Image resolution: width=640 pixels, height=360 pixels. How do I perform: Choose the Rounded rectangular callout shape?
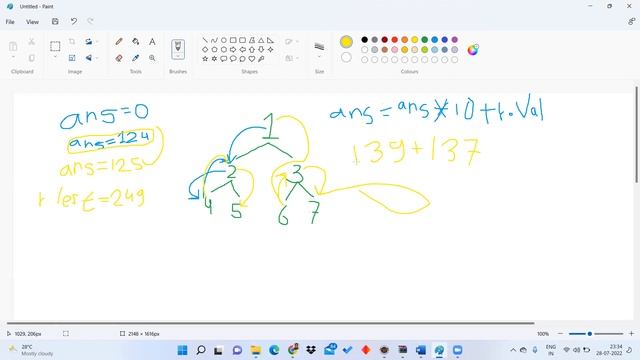tap(224, 59)
